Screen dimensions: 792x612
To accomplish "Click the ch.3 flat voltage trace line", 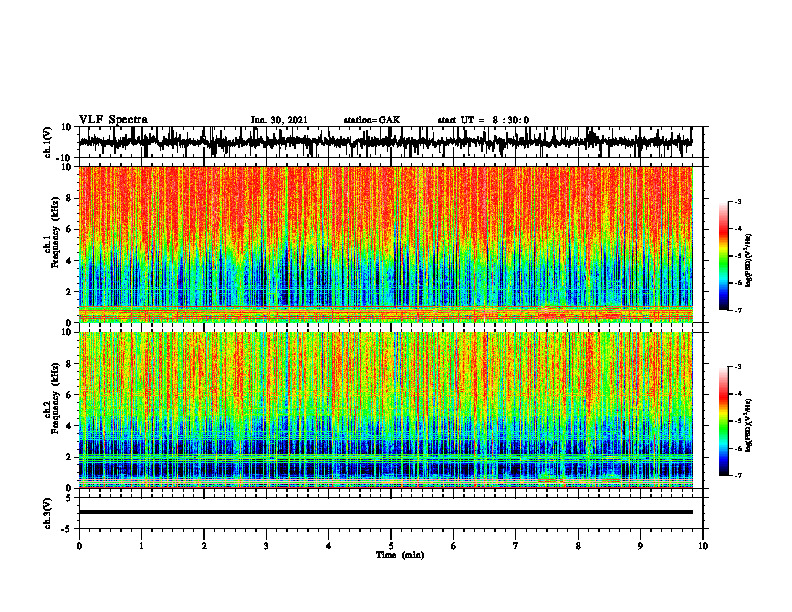I will point(386,512).
